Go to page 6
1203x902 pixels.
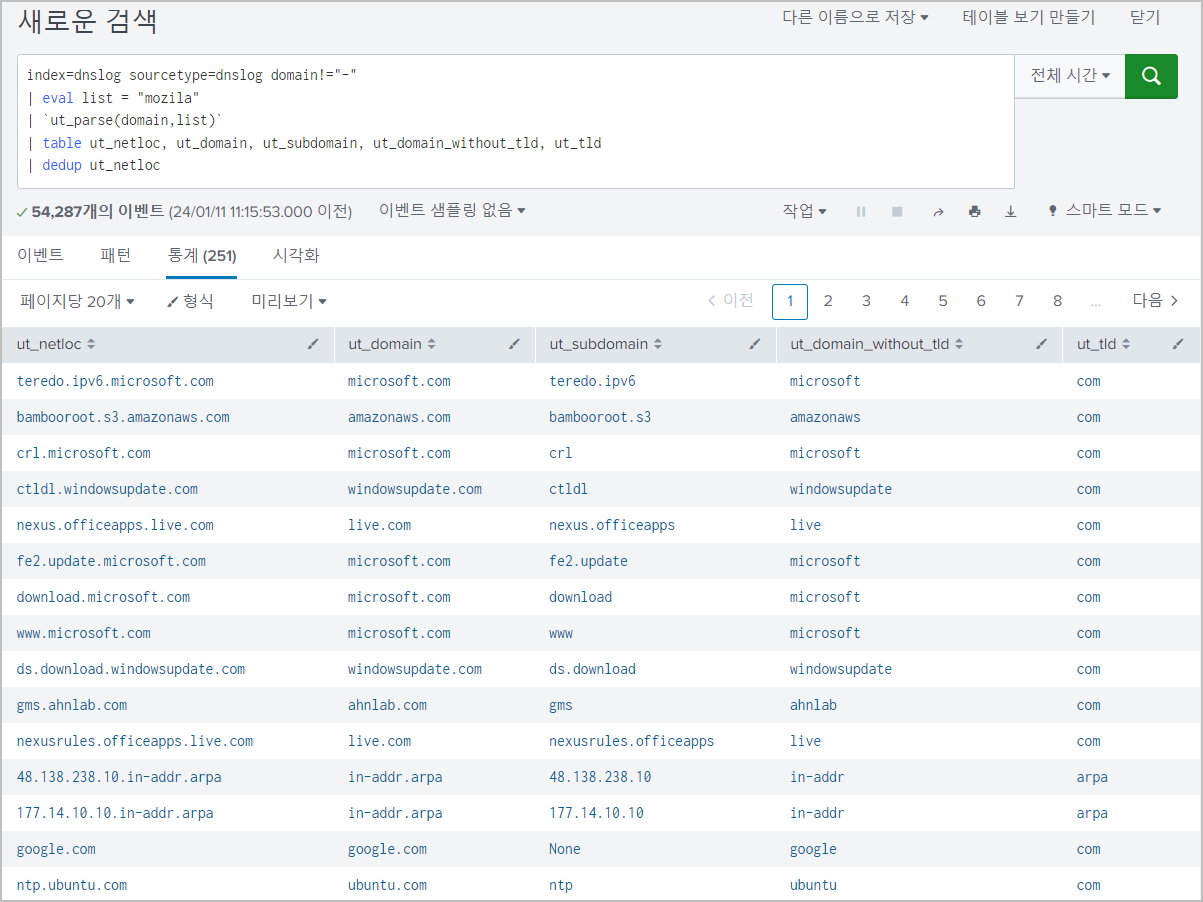(x=981, y=301)
